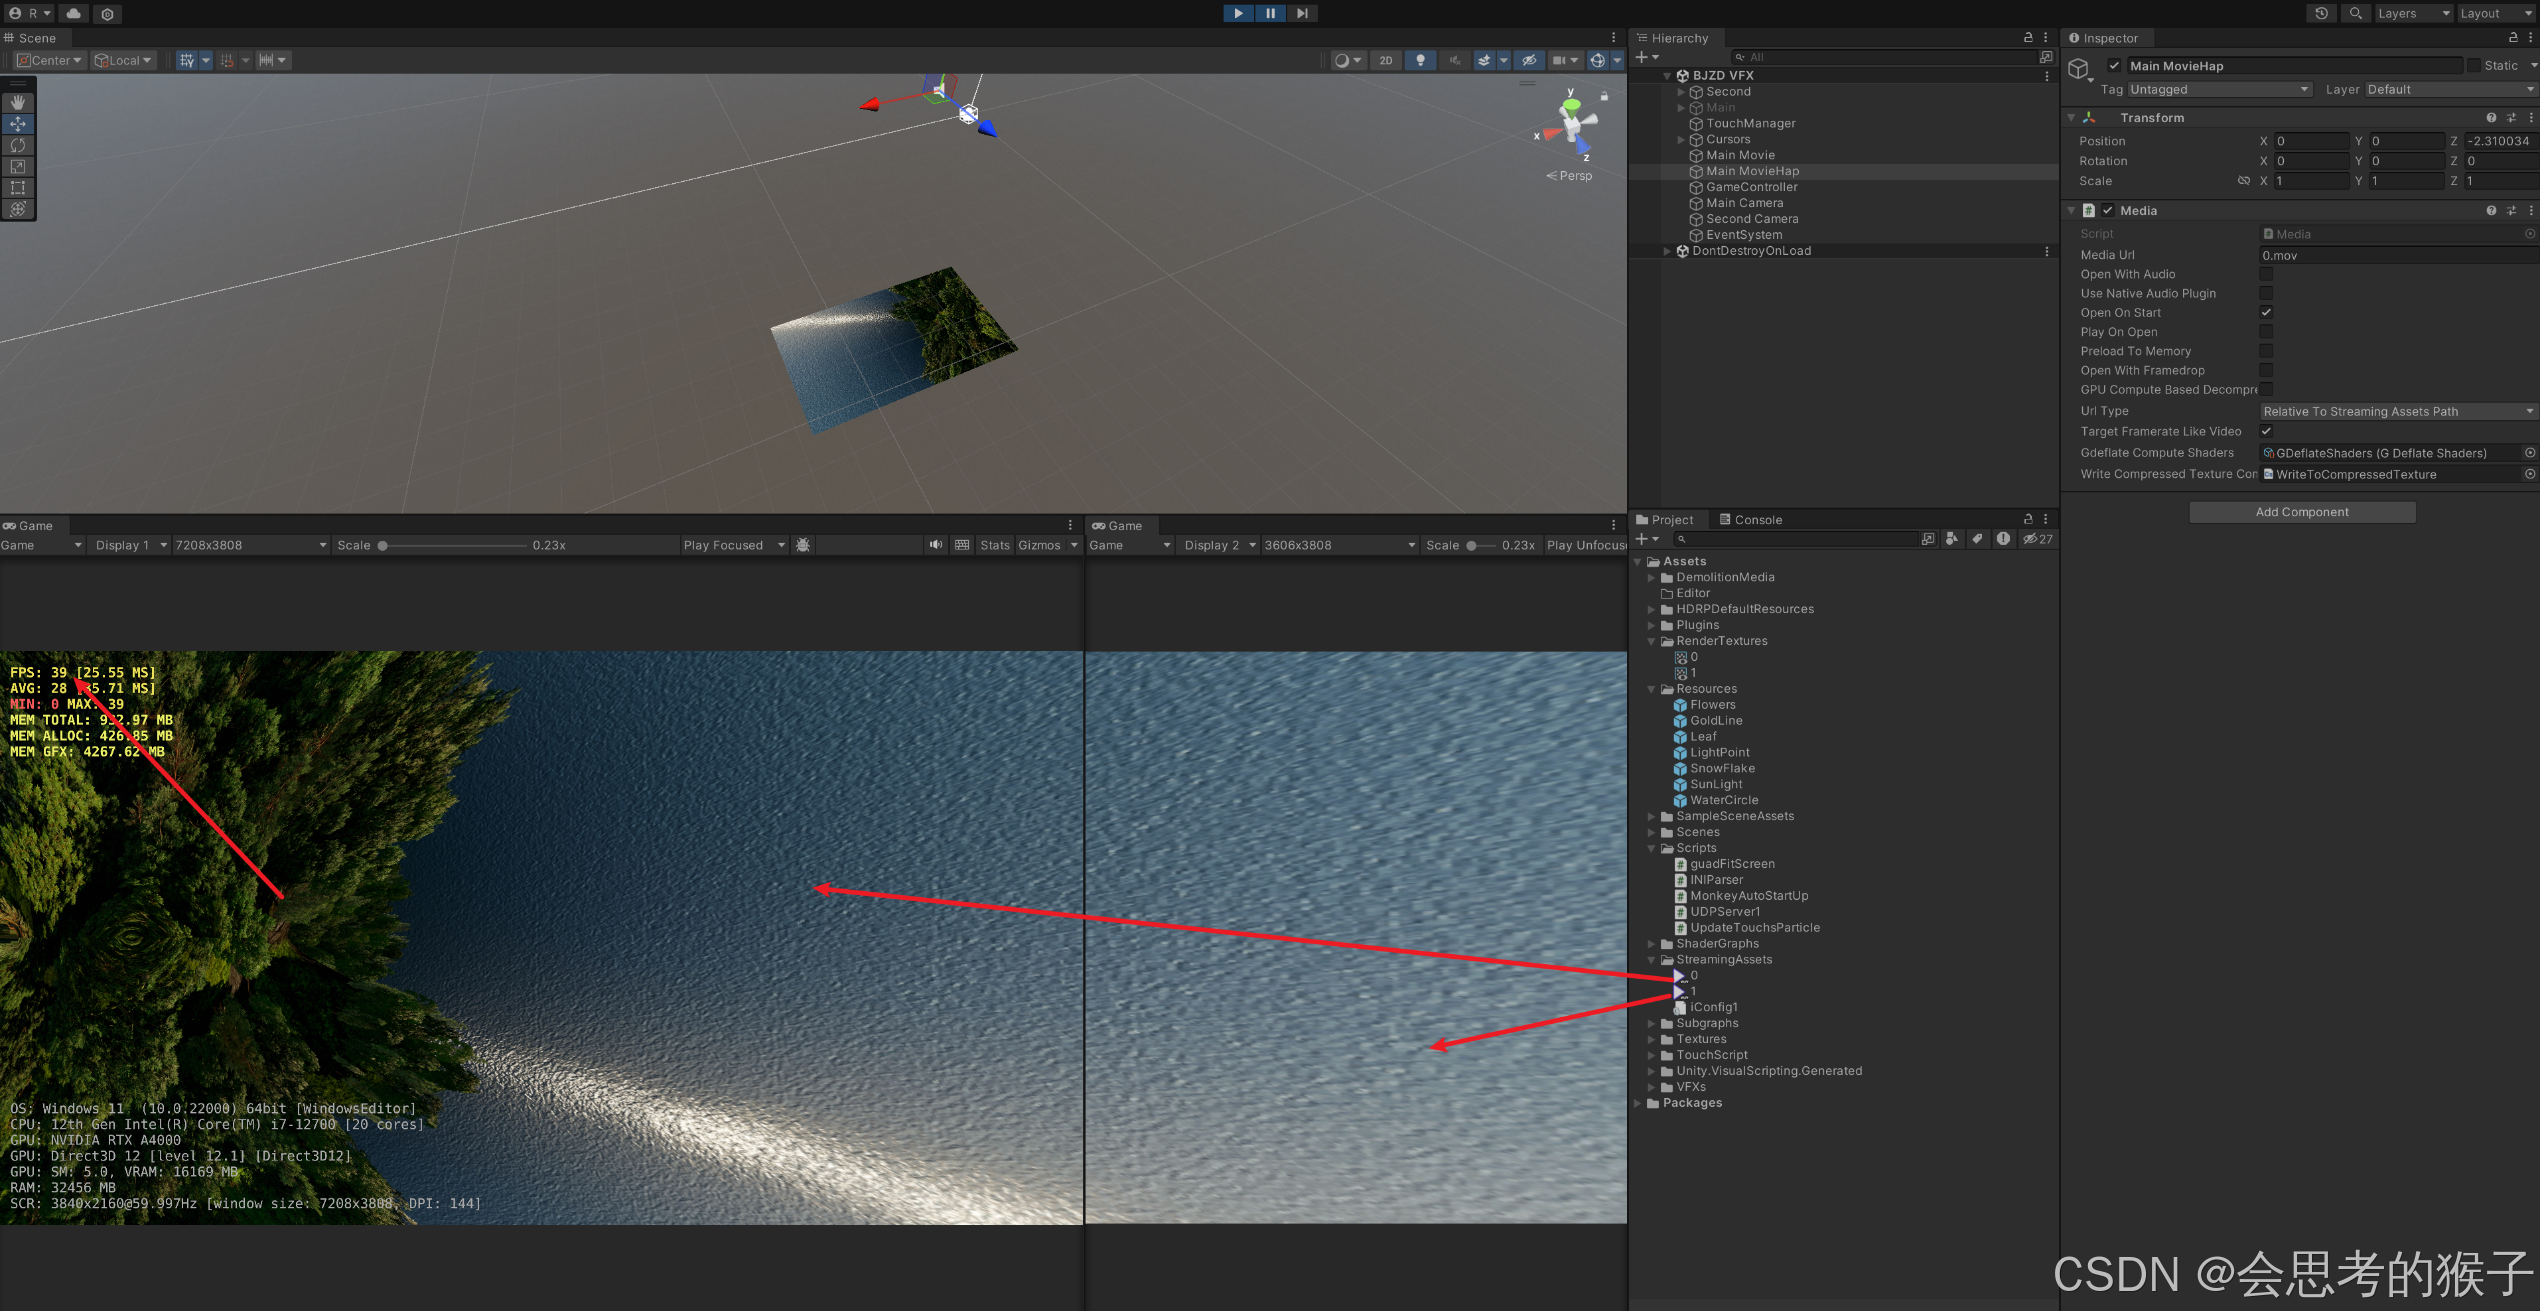Expand the Second object in Hierarchy
The height and width of the screenshot is (1316, 2540).
(x=1681, y=92)
